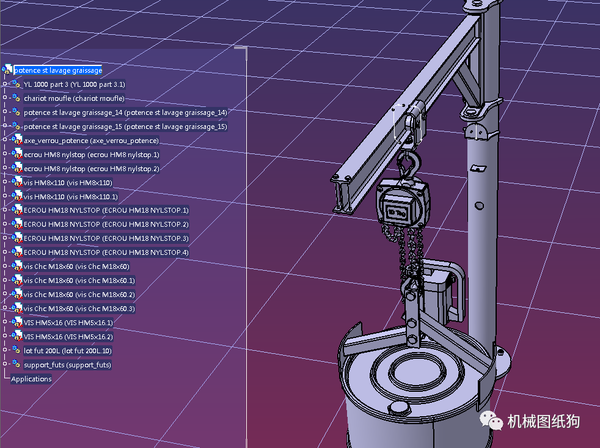The width and height of the screenshot is (600, 448).
Task: Click the potence st lavage graissage_14 icon
Action: 16,112
